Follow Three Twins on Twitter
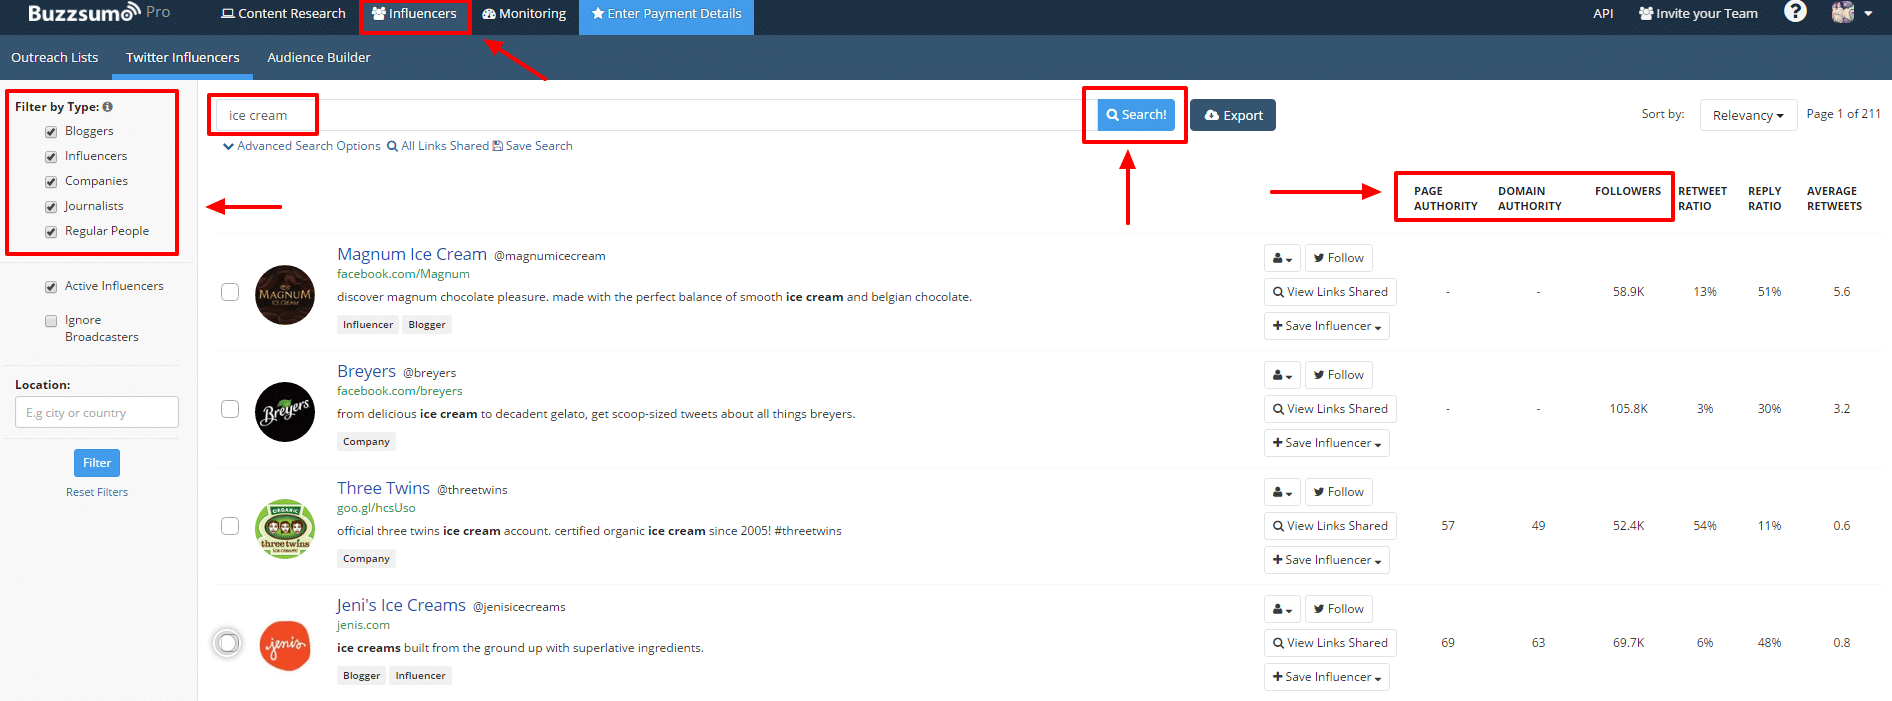This screenshot has width=1892, height=701. pyautogui.click(x=1338, y=492)
